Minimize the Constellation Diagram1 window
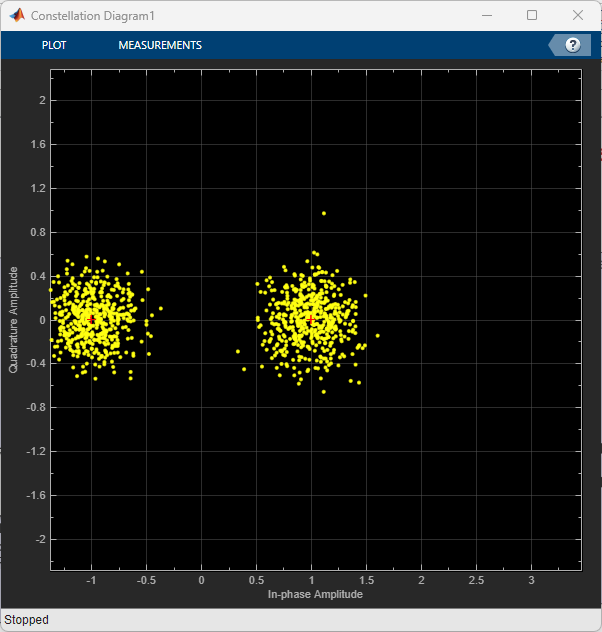 tap(487, 15)
